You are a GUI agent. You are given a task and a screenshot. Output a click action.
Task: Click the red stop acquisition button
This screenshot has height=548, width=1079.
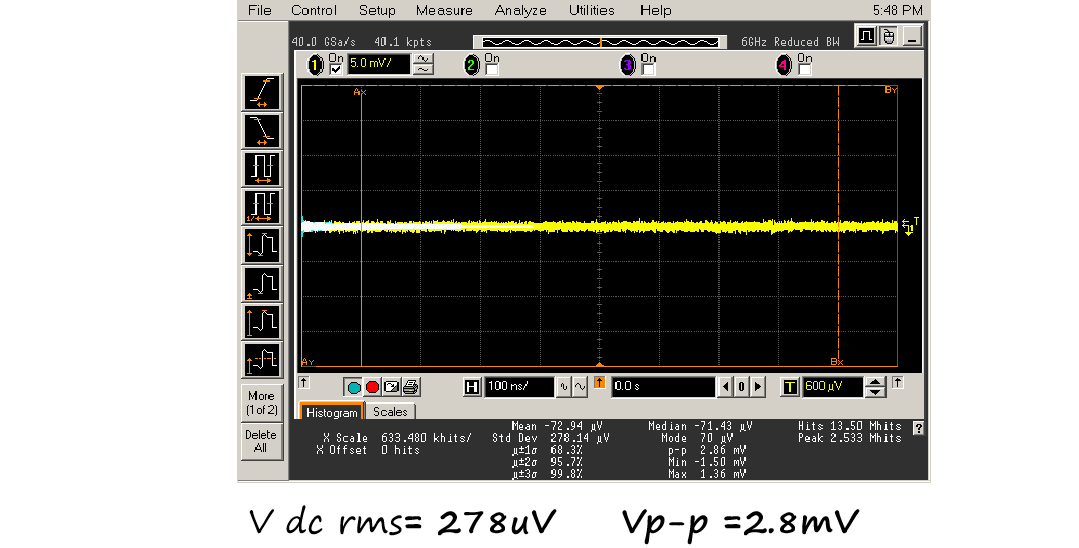(x=373, y=387)
